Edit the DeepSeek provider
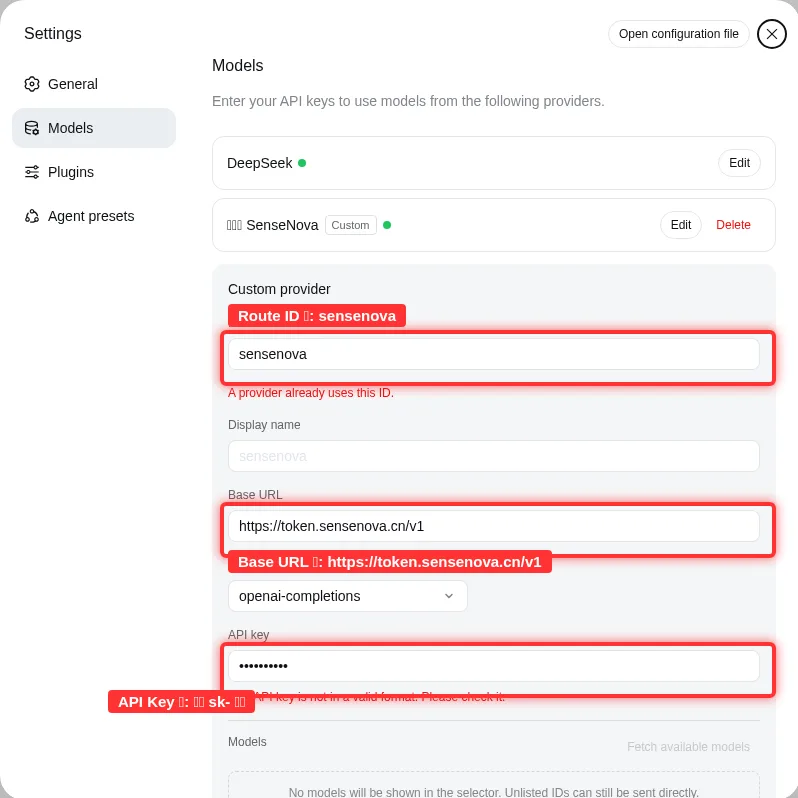The image size is (798, 798). point(739,163)
